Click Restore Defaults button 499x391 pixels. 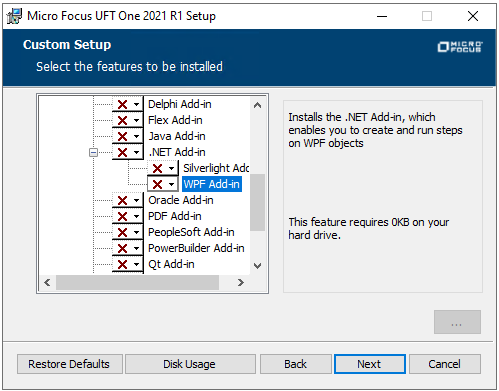click(70, 364)
